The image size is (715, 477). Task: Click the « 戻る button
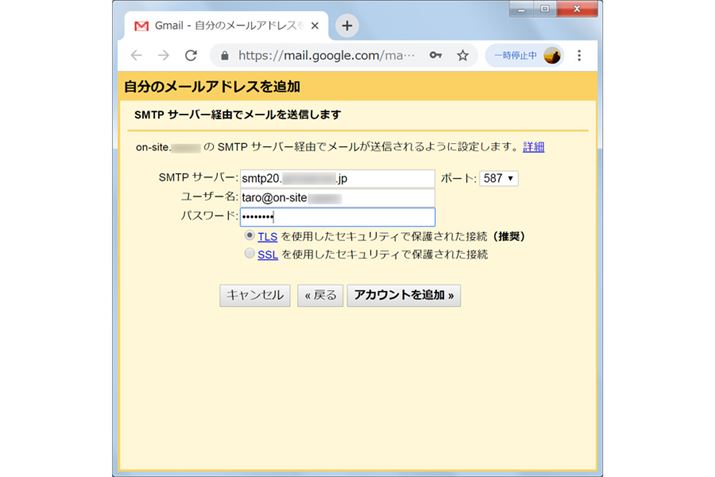pyautogui.click(x=319, y=295)
